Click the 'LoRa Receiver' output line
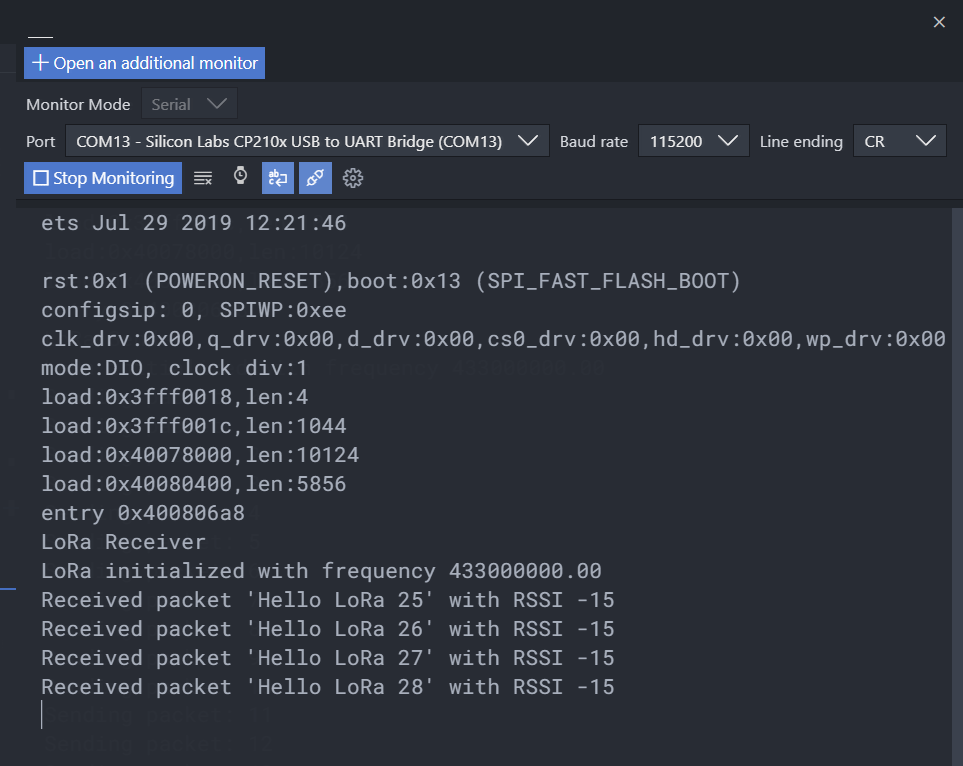This screenshot has height=766, width=963. click(x=123, y=542)
